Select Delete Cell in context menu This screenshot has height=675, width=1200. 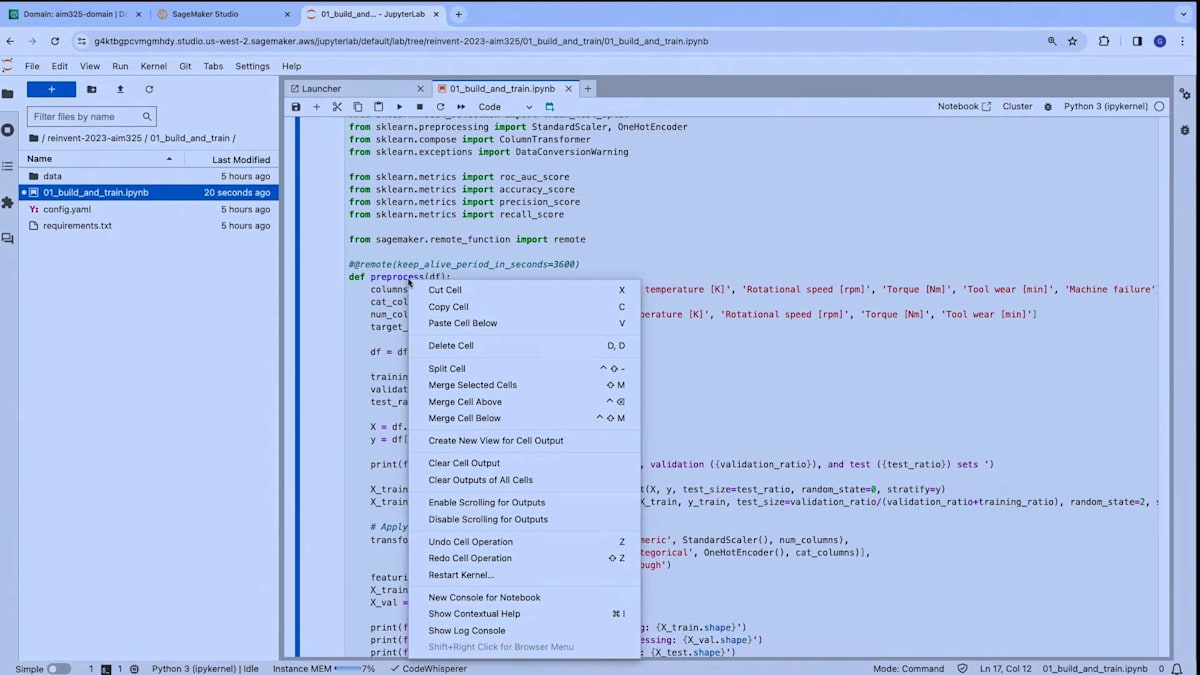pos(525,346)
